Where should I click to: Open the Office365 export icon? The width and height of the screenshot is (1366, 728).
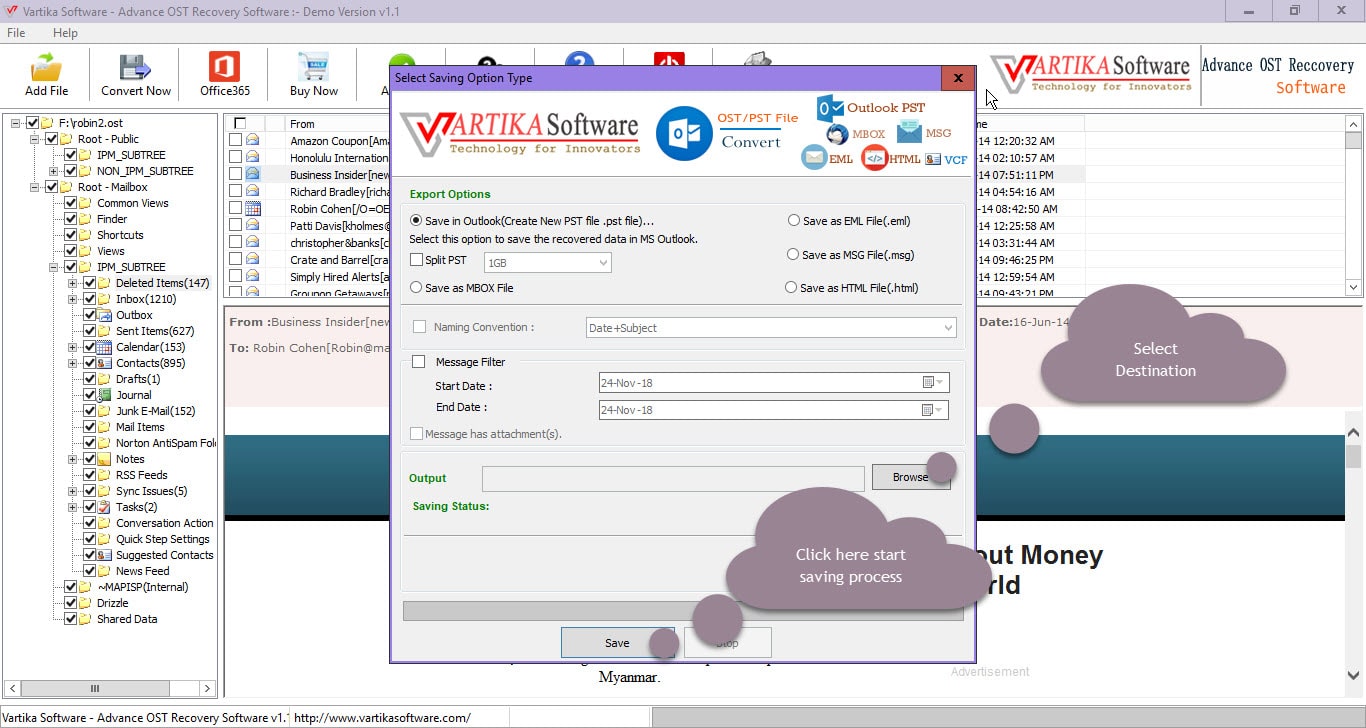tap(224, 68)
